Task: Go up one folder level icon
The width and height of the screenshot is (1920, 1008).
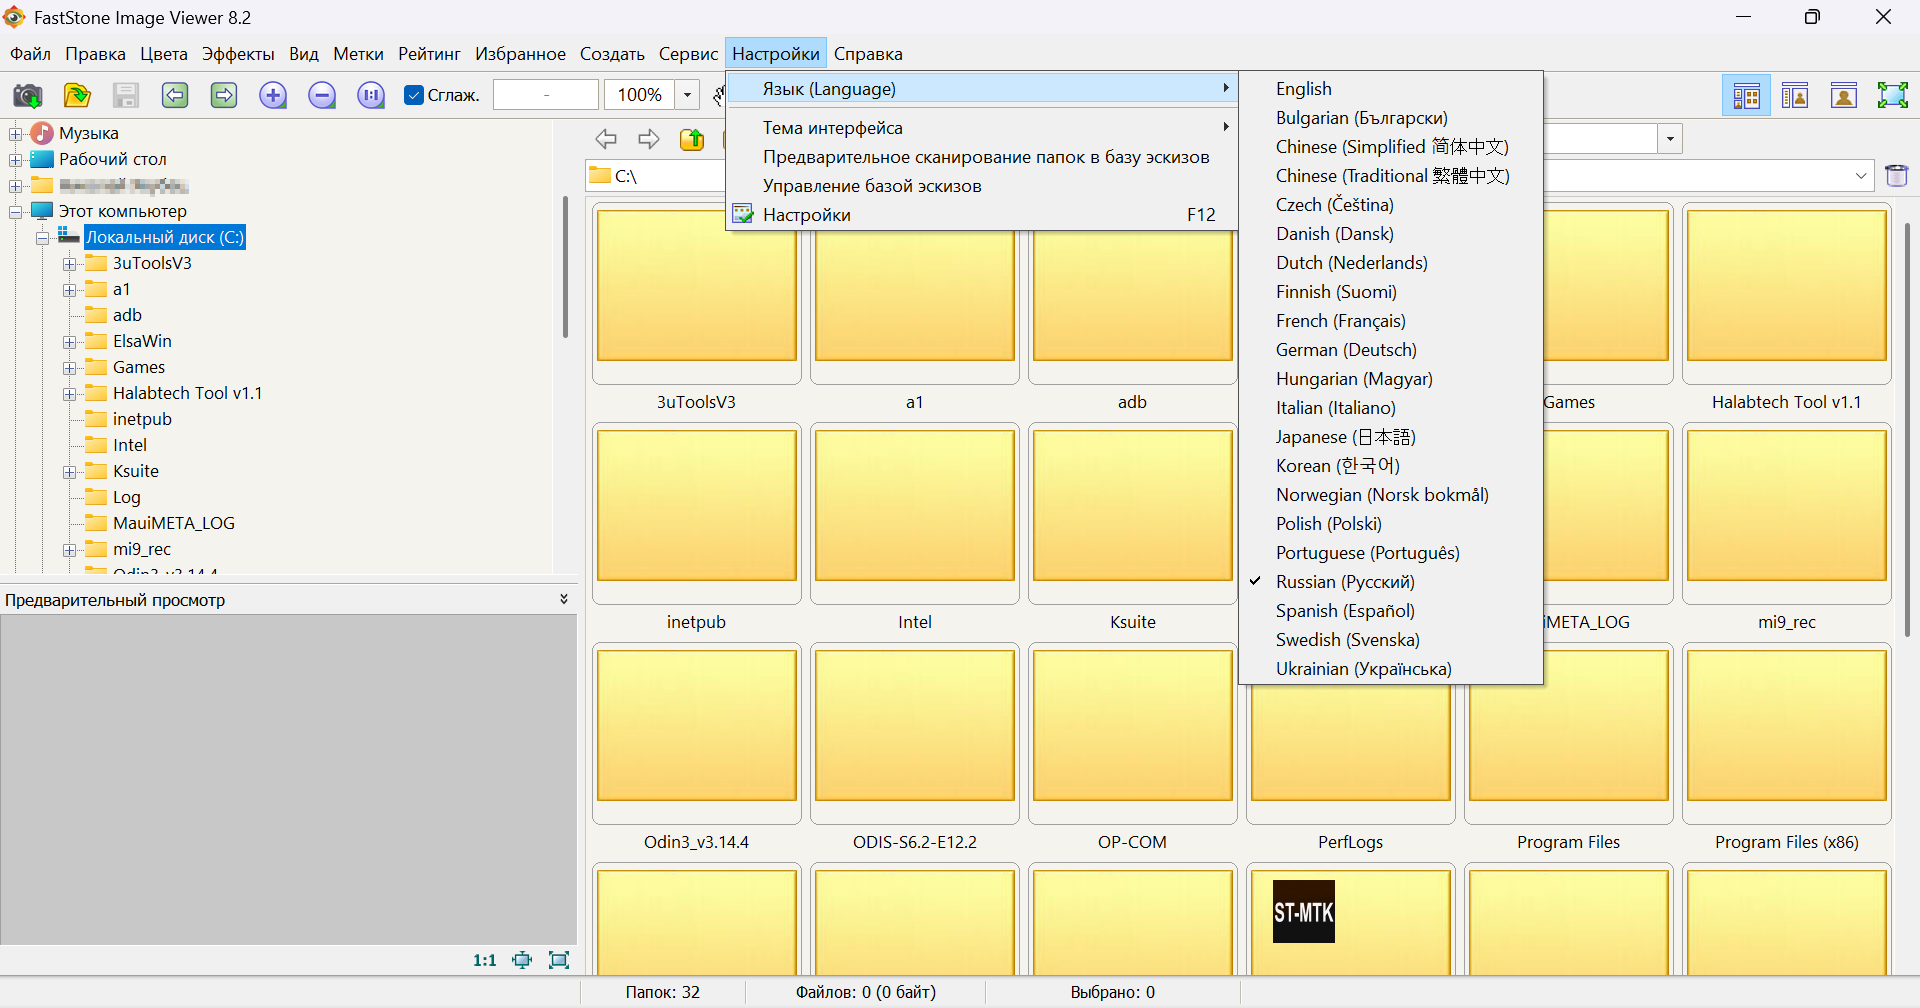Action: click(692, 140)
